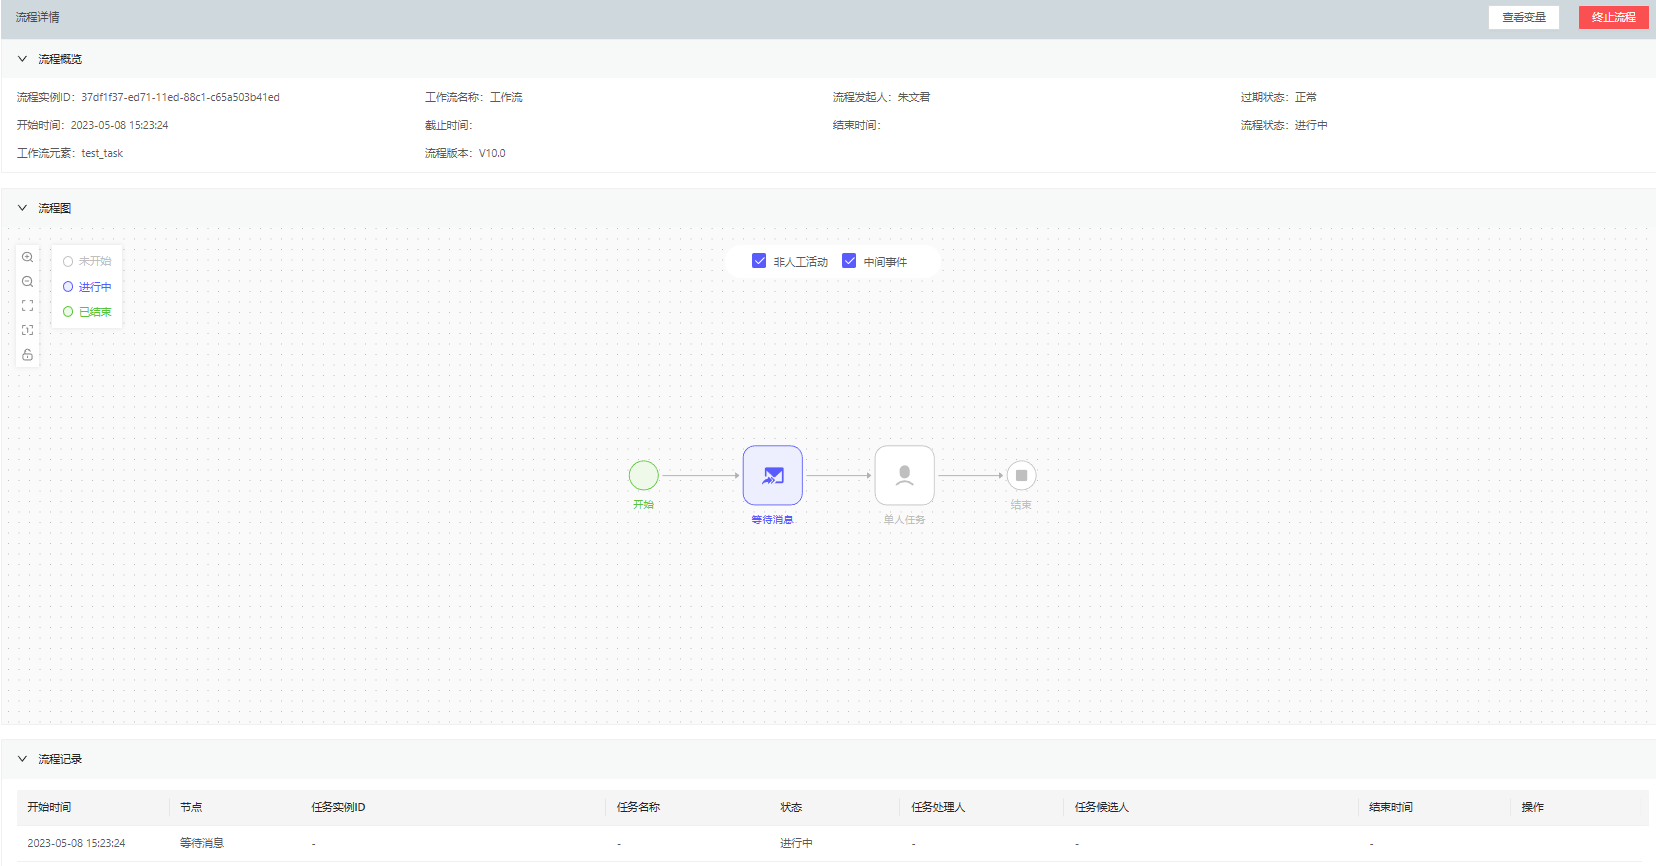
Task: Click the 结束 end event node
Action: pyautogui.click(x=1021, y=476)
